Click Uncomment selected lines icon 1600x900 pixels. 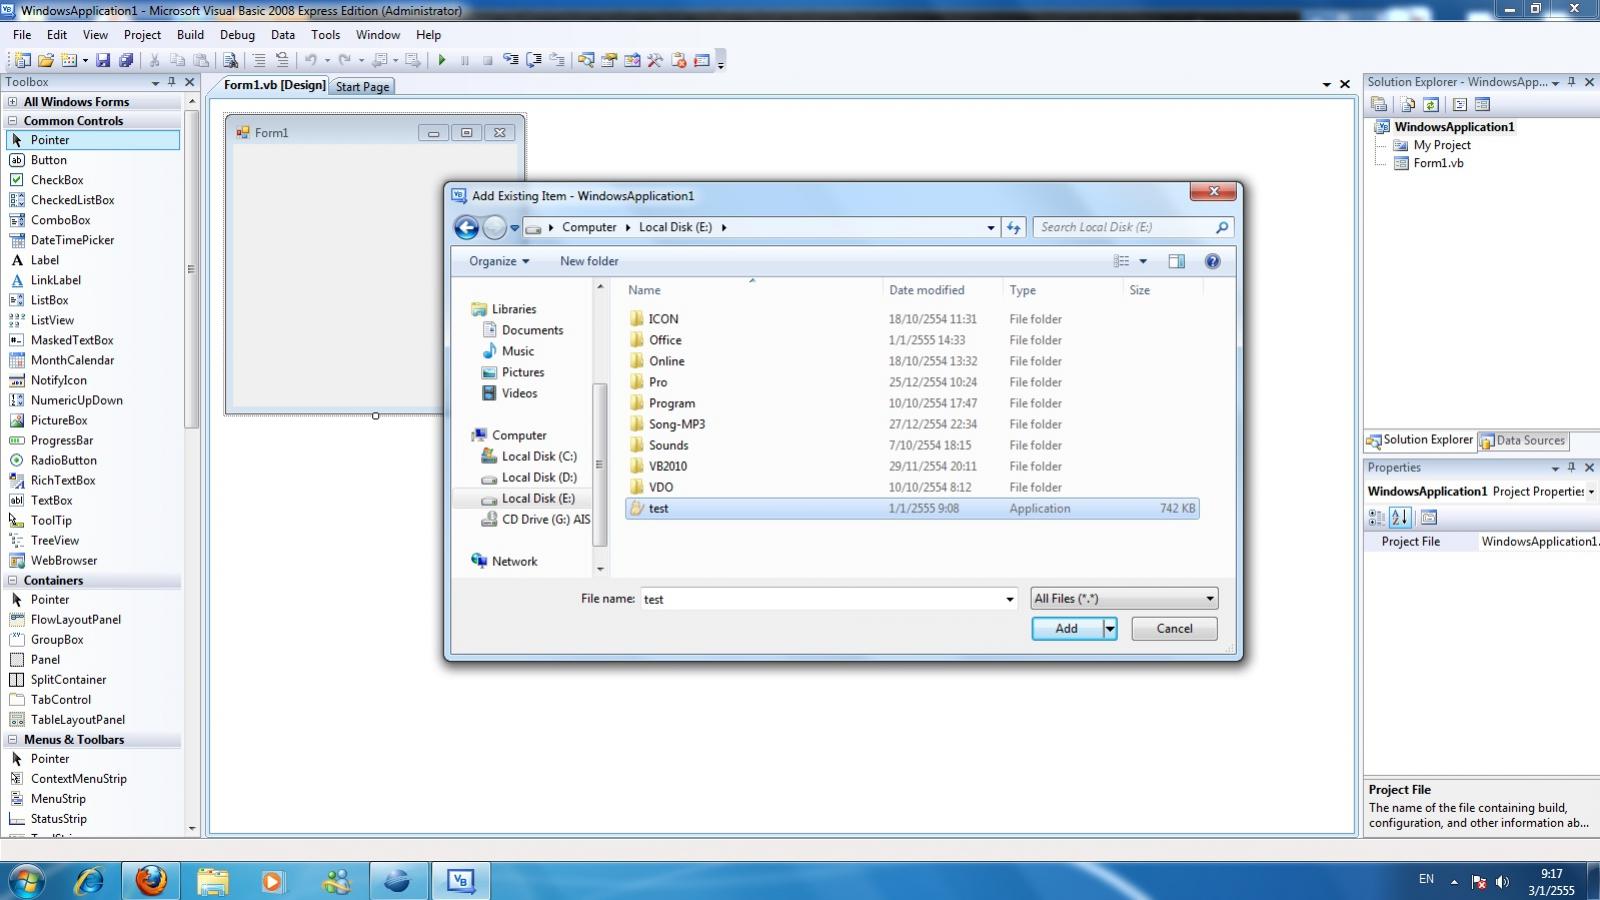click(282, 60)
